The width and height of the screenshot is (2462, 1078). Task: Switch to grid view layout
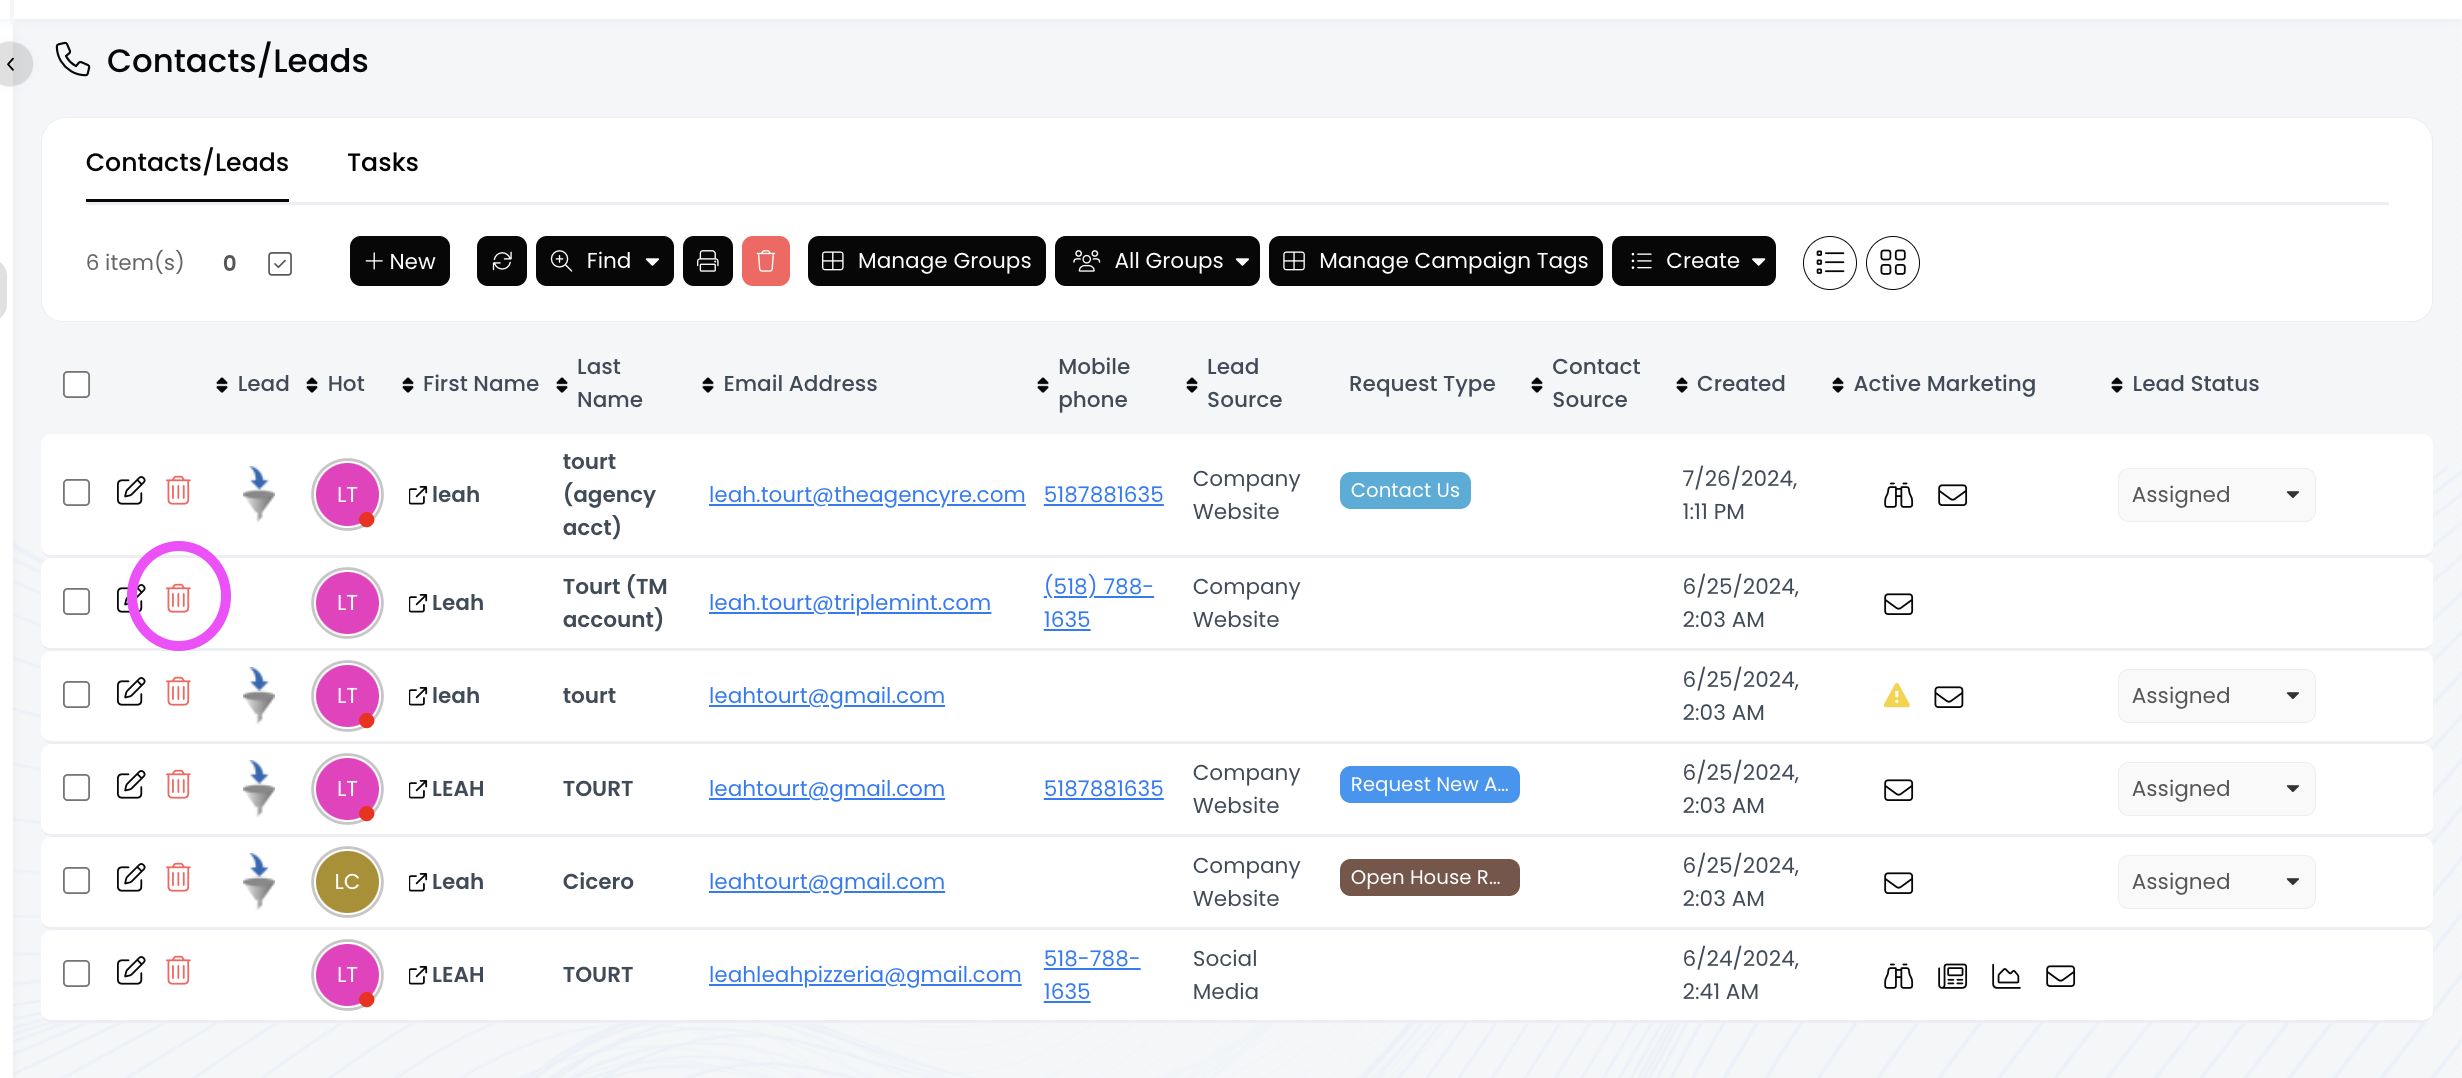[x=1892, y=262]
